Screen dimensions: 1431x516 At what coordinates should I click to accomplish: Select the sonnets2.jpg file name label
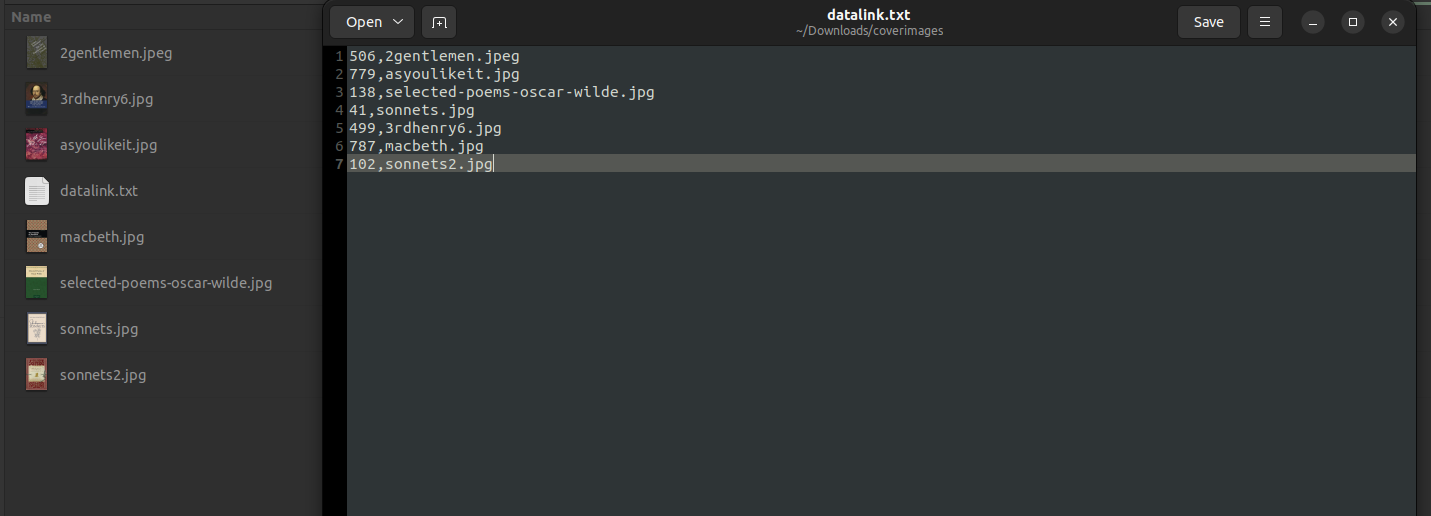(x=103, y=375)
